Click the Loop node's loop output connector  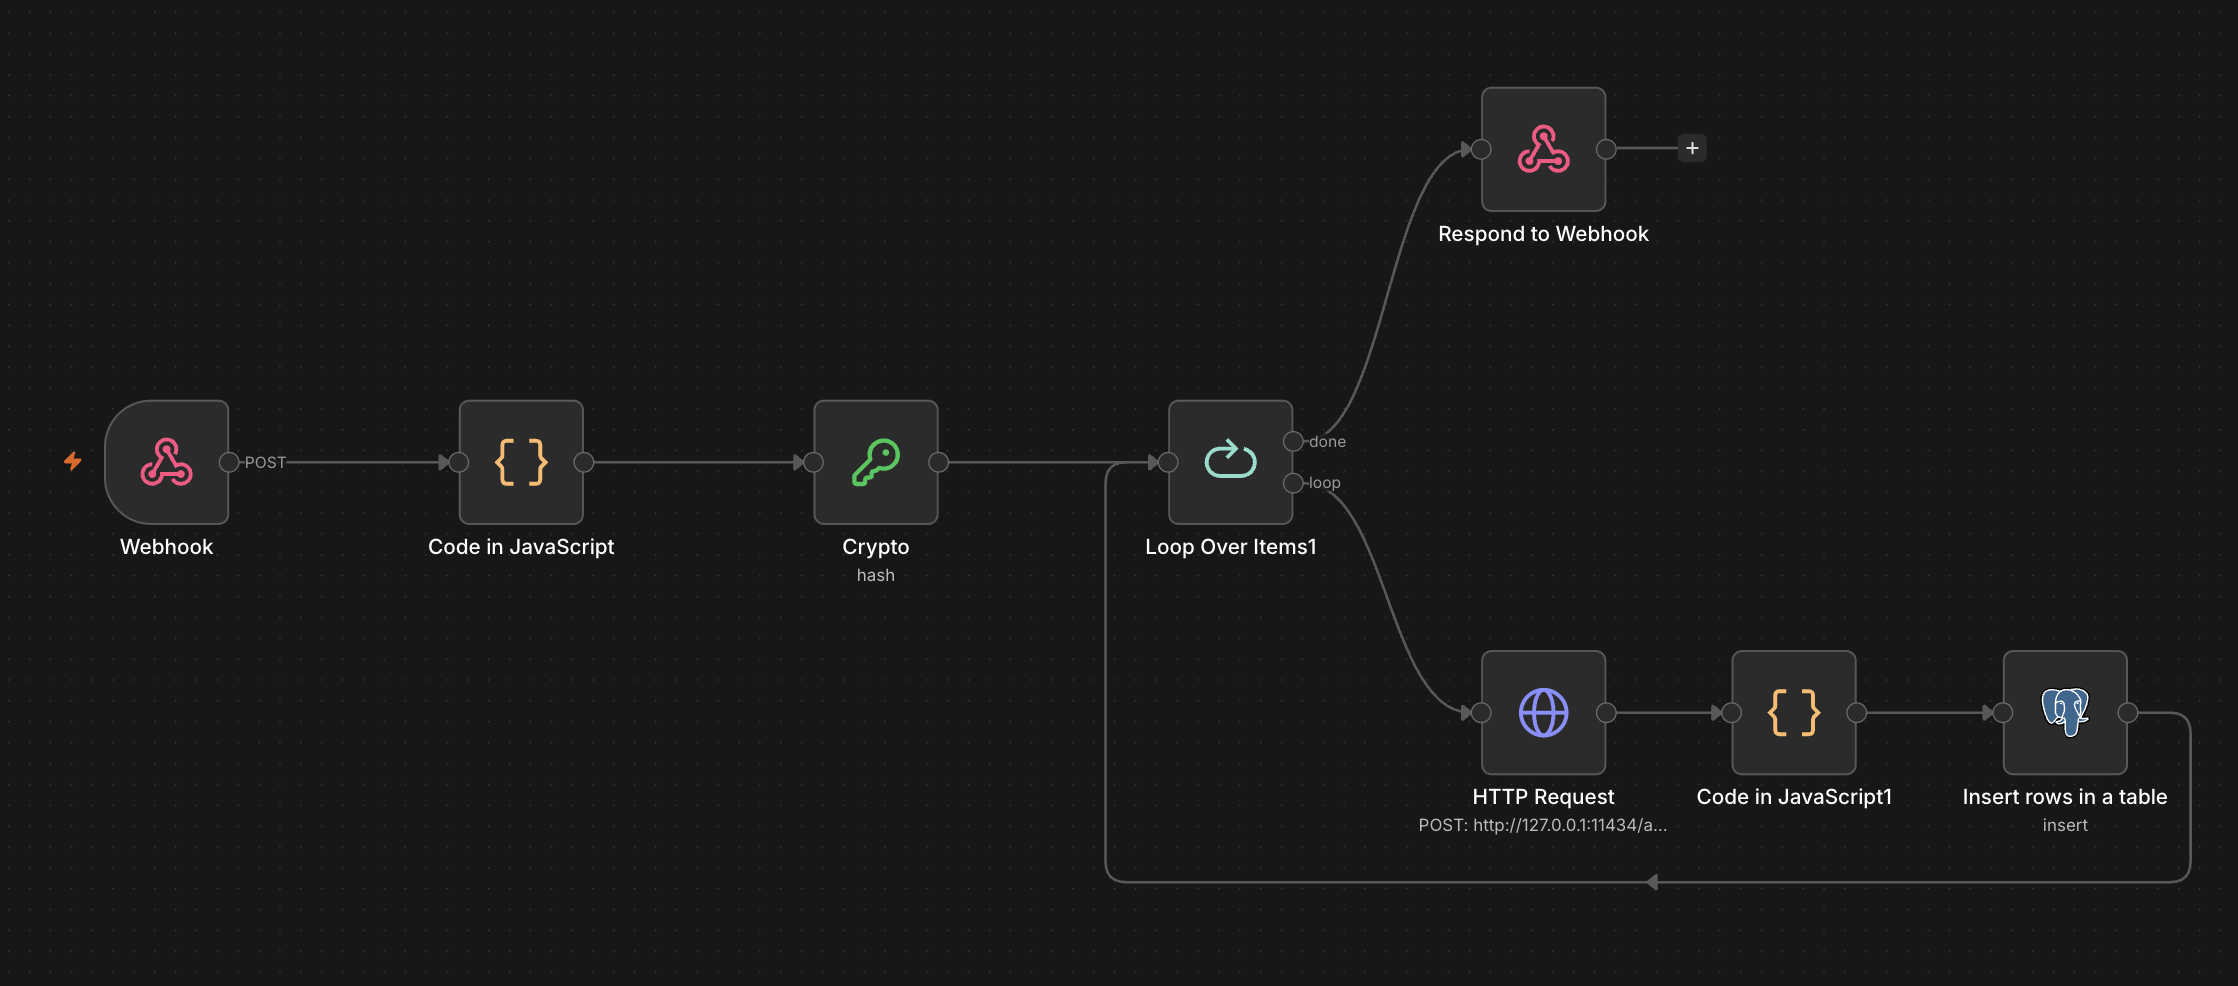click(1293, 483)
